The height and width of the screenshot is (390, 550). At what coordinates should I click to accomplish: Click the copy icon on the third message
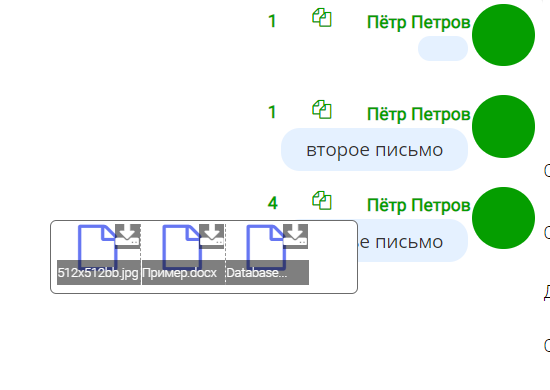(322, 200)
